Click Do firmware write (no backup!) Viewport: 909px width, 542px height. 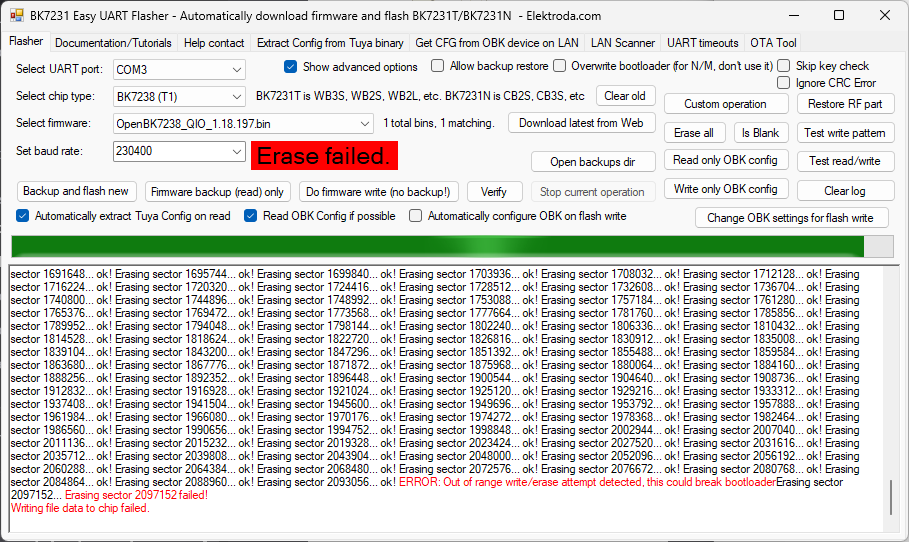[378, 192]
